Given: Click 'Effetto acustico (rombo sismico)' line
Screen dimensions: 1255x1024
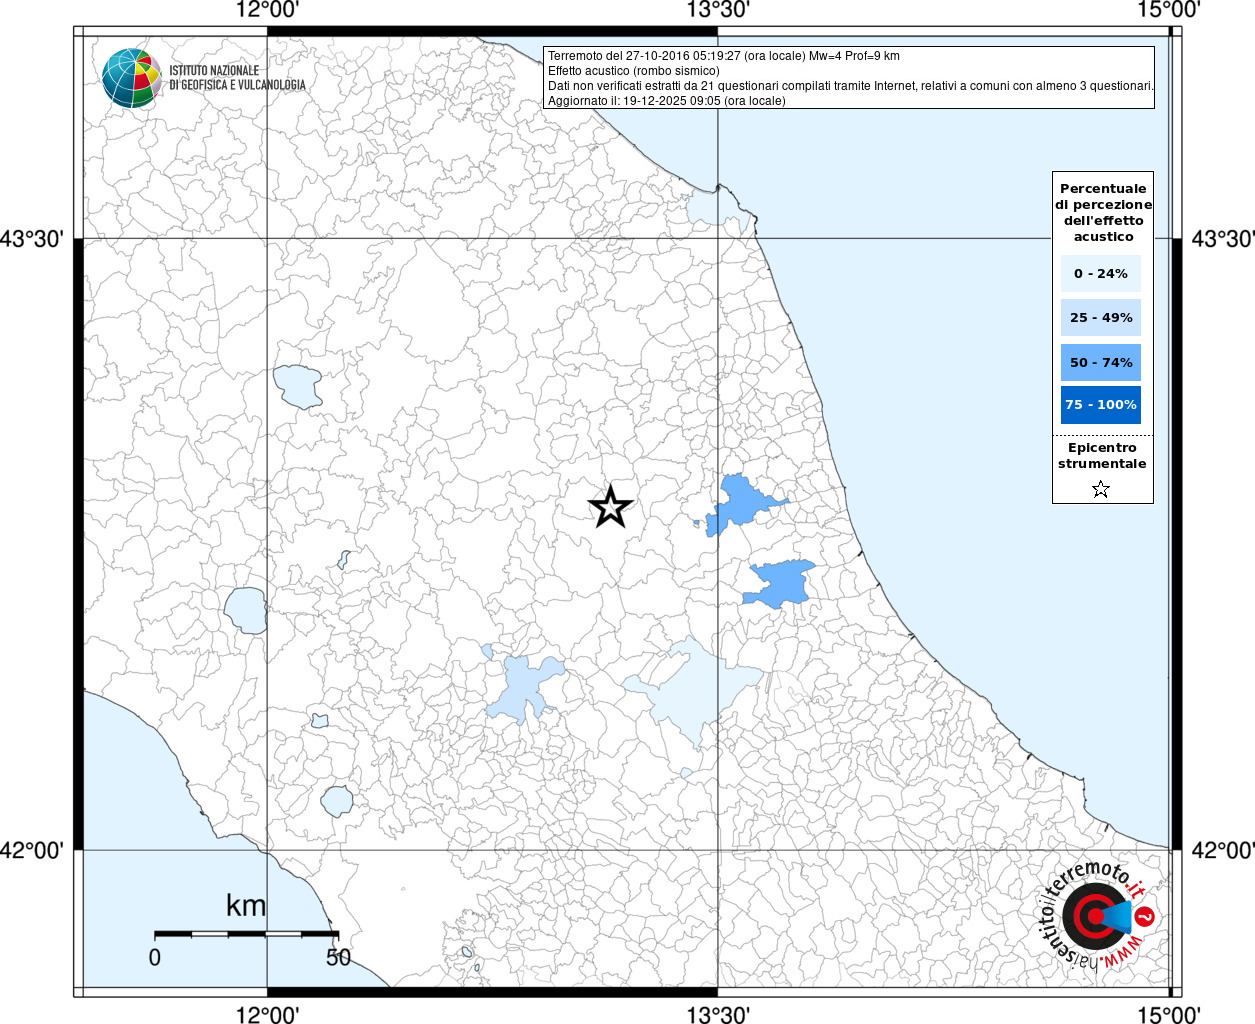Looking at the screenshot, I should tap(633, 71).
